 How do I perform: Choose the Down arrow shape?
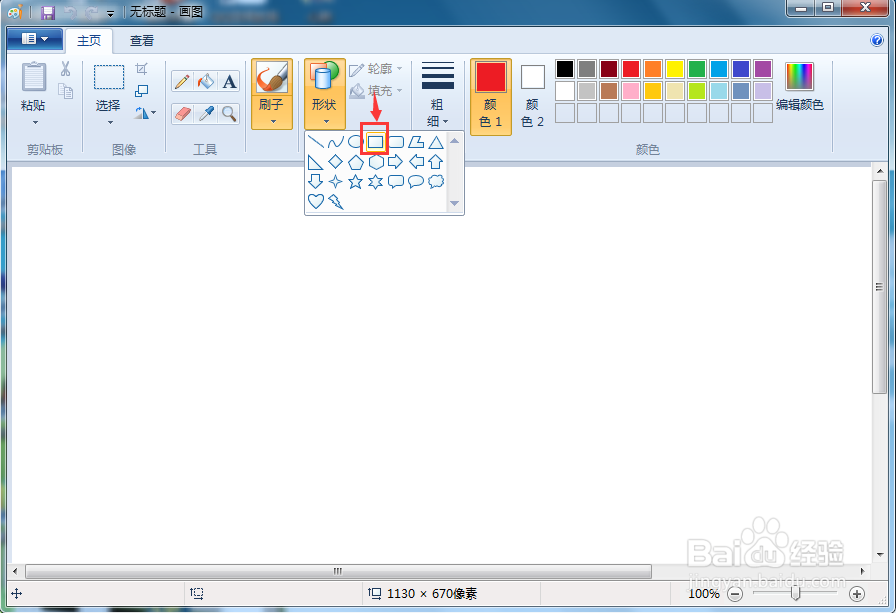(315, 182)
